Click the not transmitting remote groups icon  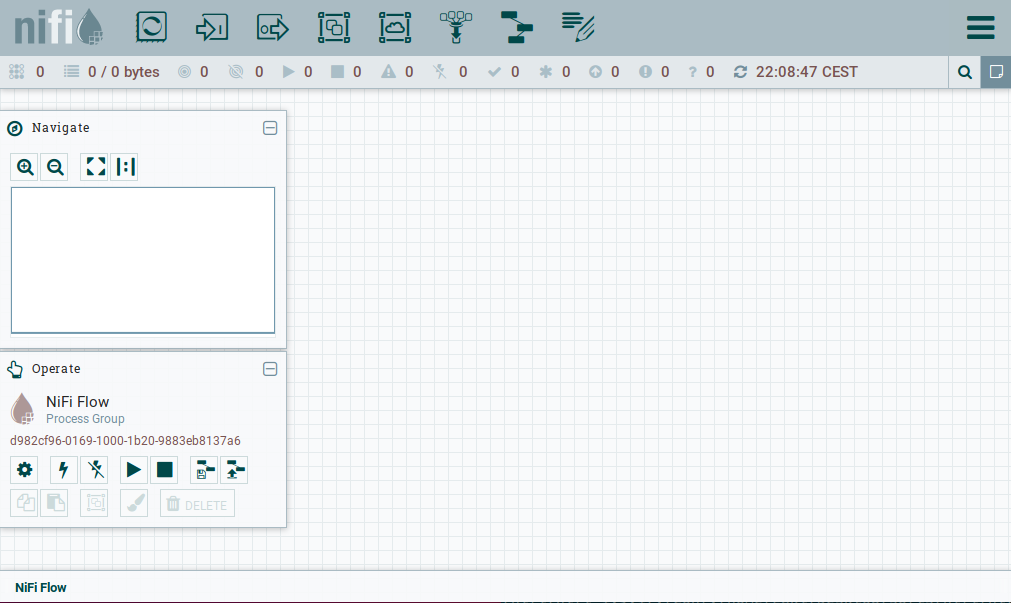[x=236, y=72]
